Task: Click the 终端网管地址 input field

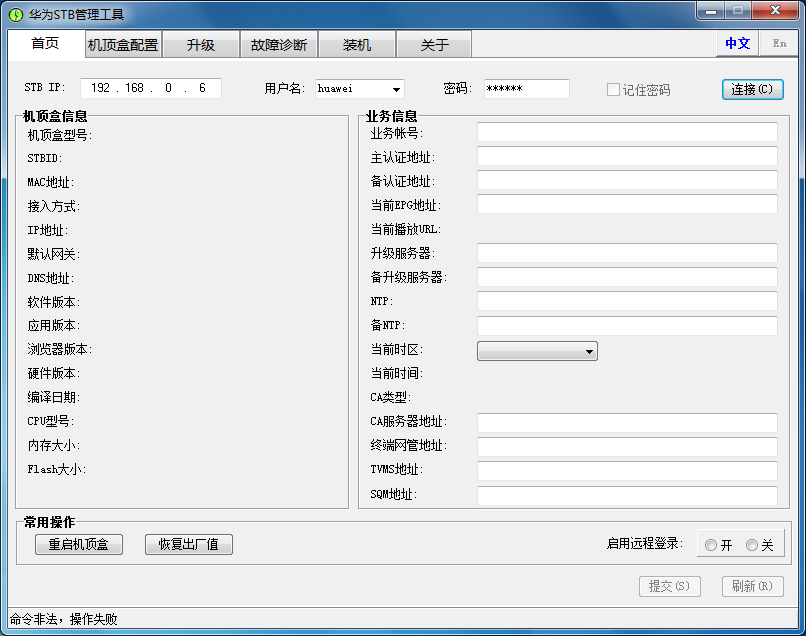Action: click(x=627, y=447)
